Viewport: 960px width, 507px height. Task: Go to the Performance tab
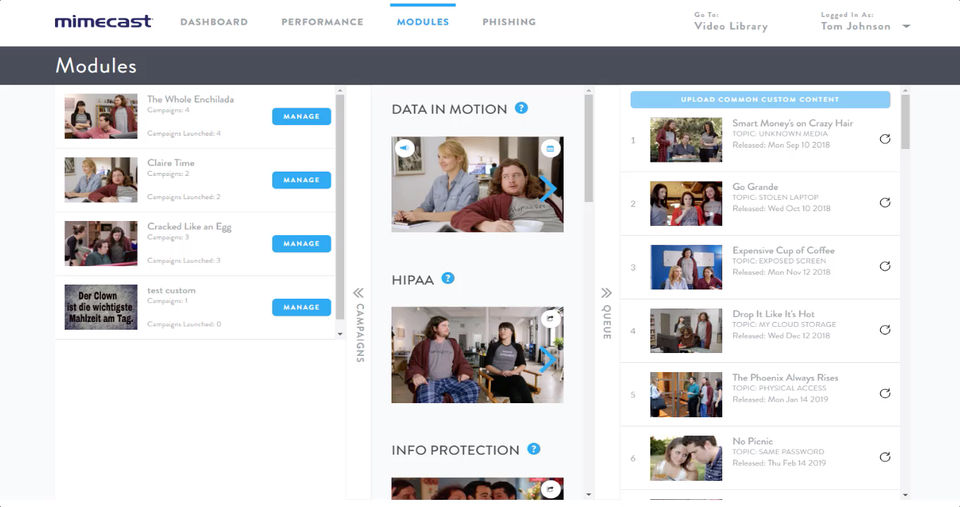(x=322, y=22)
